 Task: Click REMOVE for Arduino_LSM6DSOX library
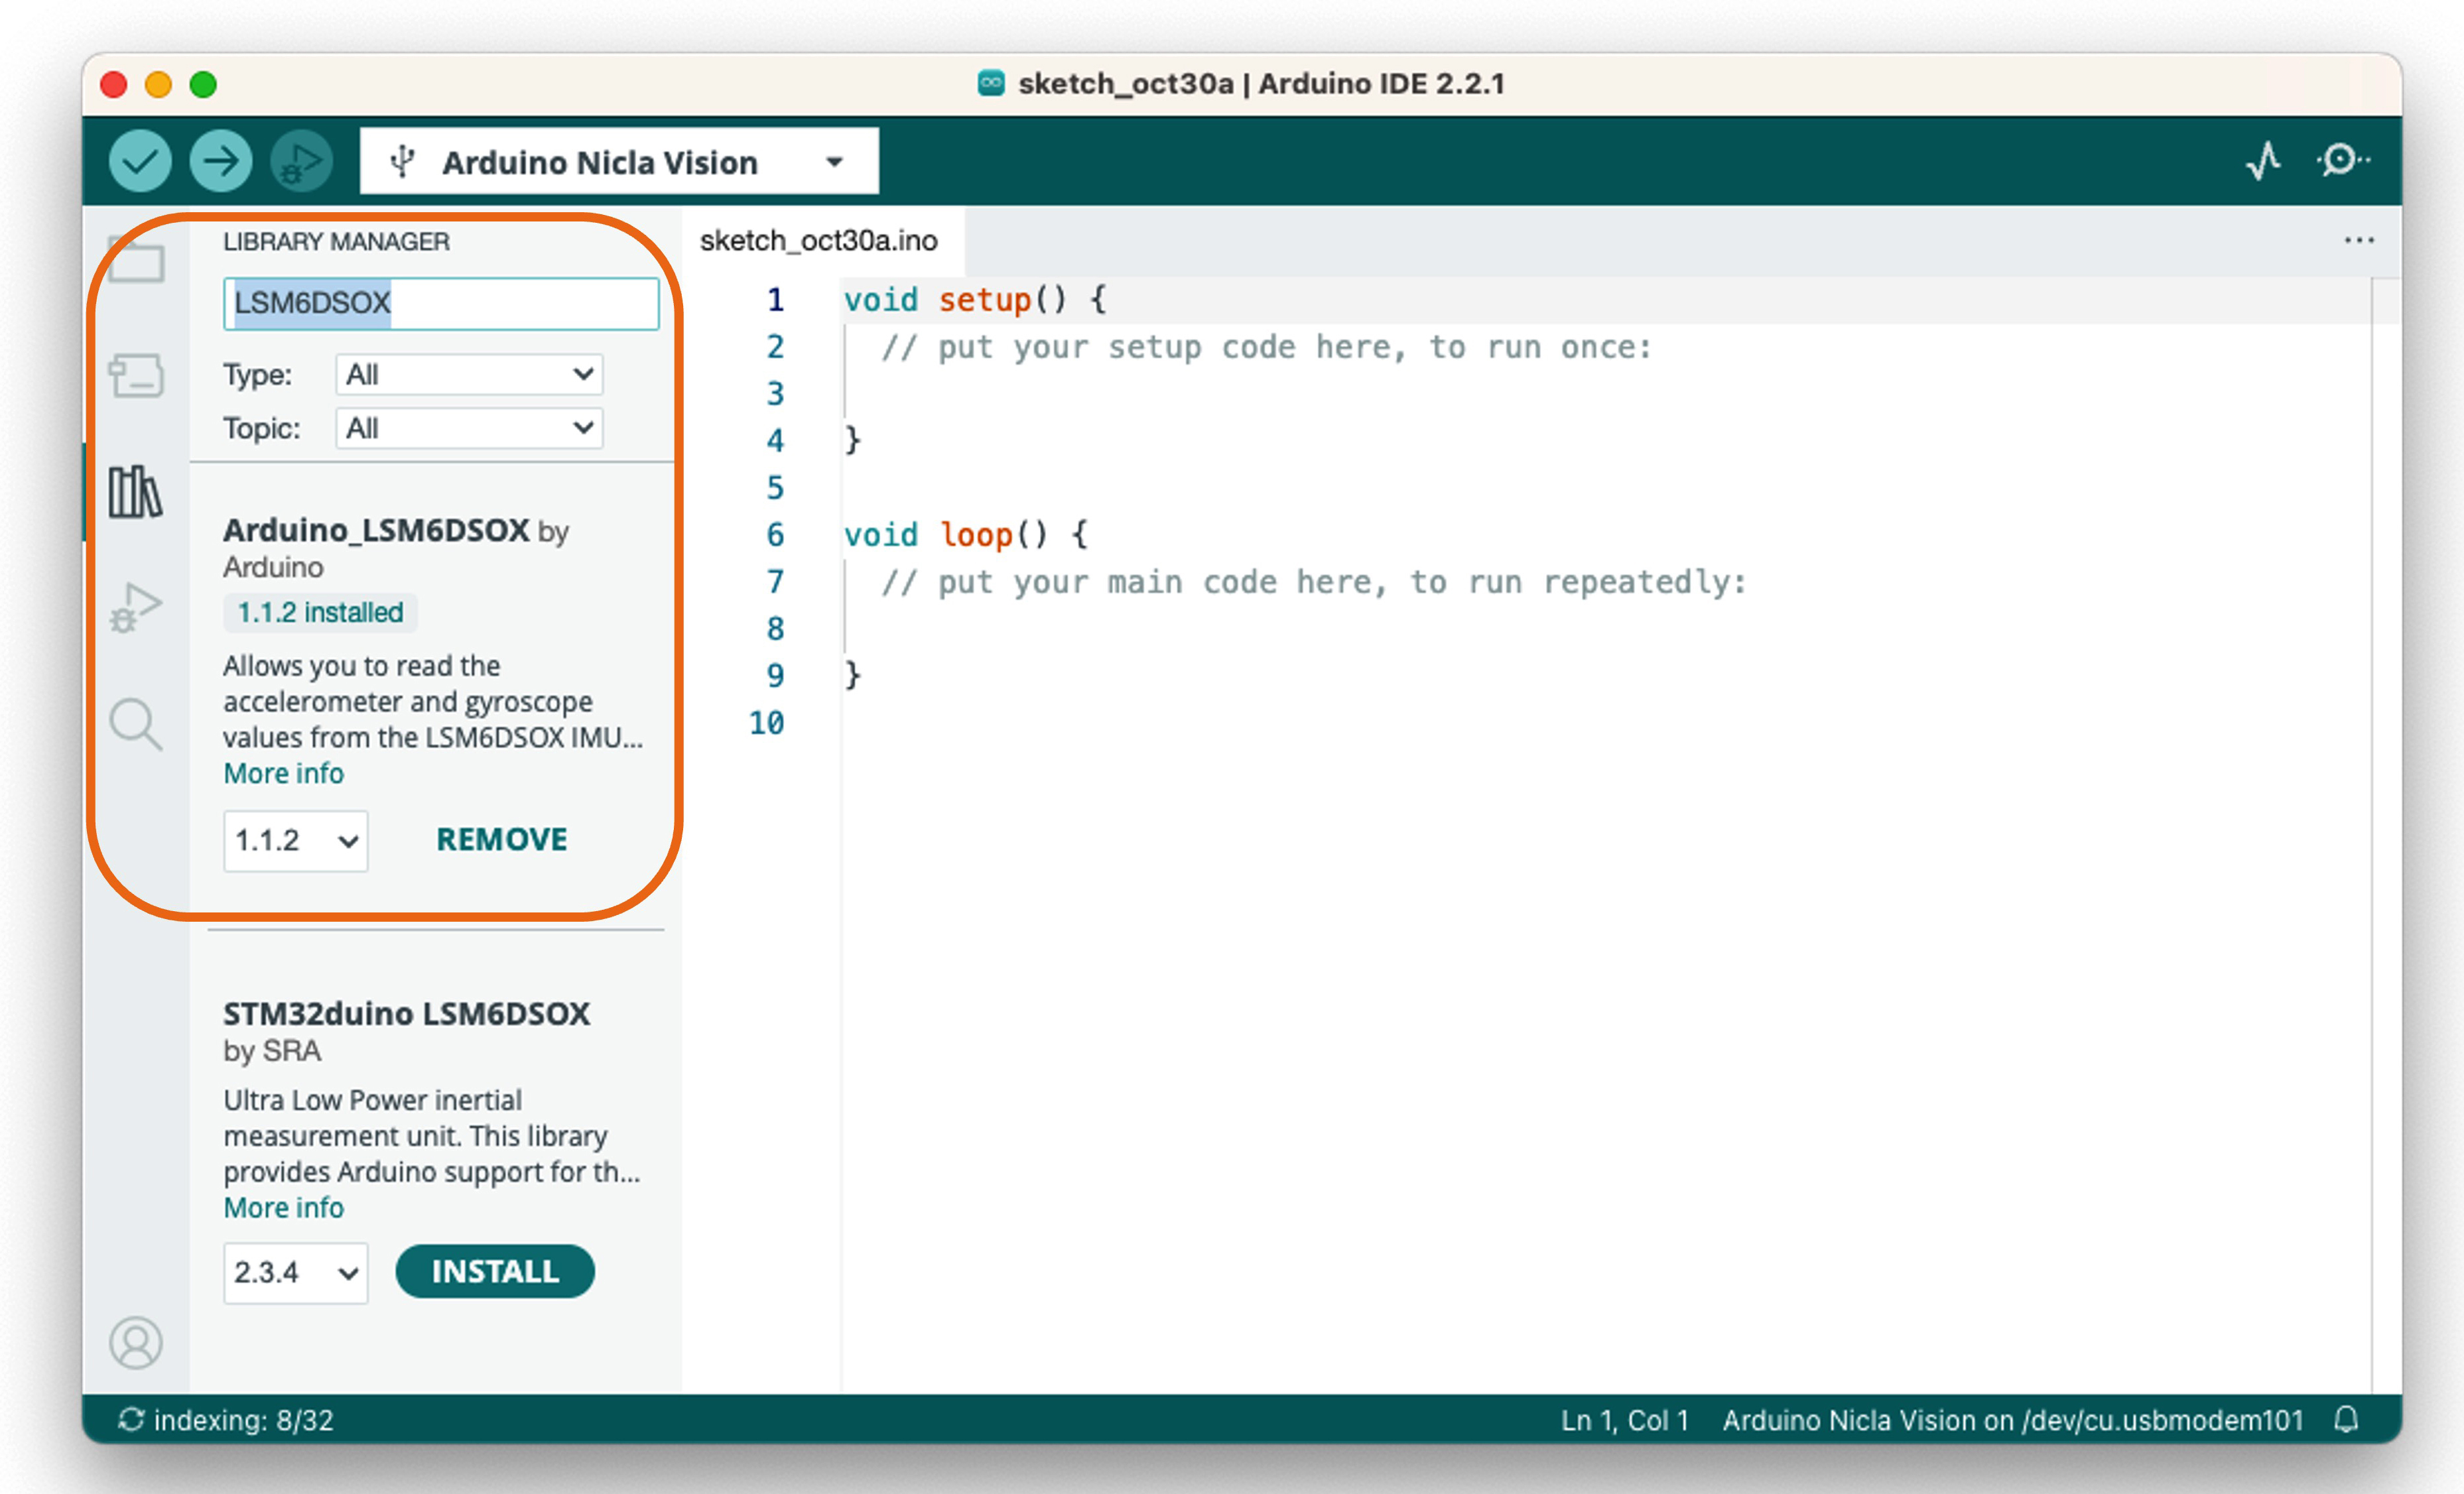click(x=501, y=840)
